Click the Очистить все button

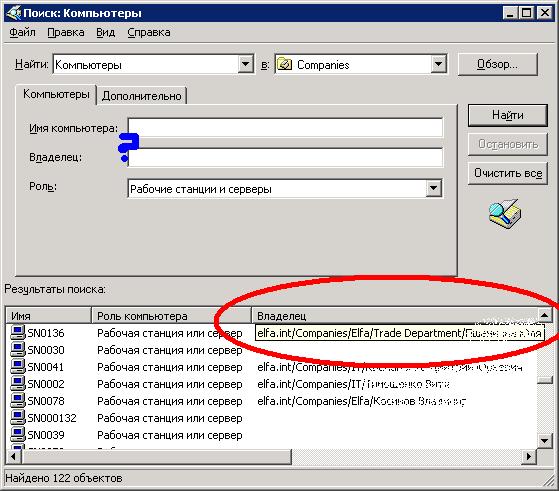tap(508, 173)
